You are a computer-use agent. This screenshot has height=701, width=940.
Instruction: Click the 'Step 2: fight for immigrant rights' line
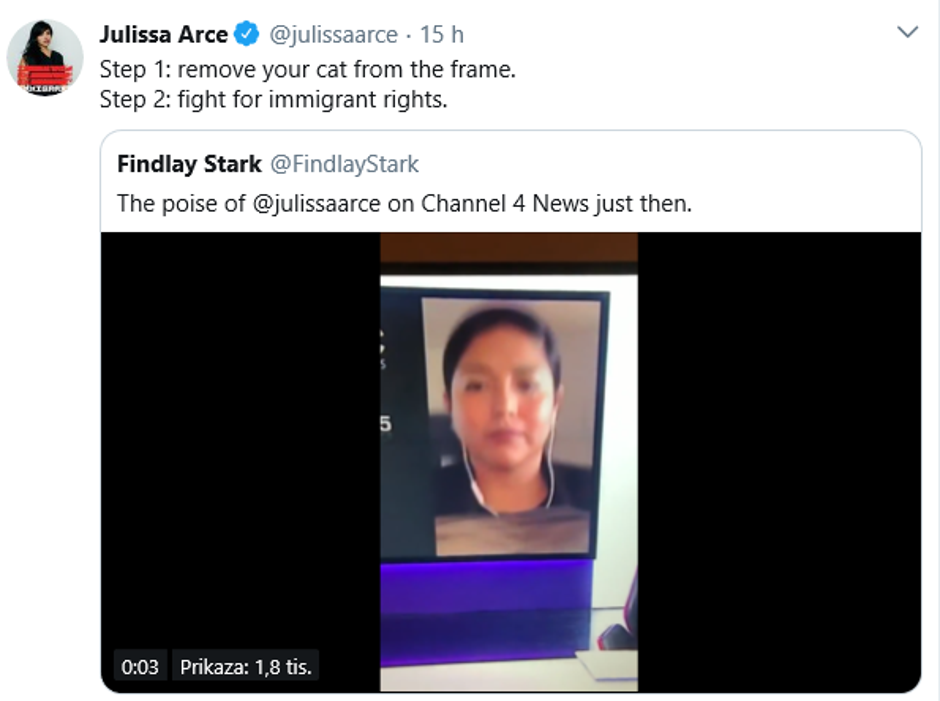click(273, 100)
